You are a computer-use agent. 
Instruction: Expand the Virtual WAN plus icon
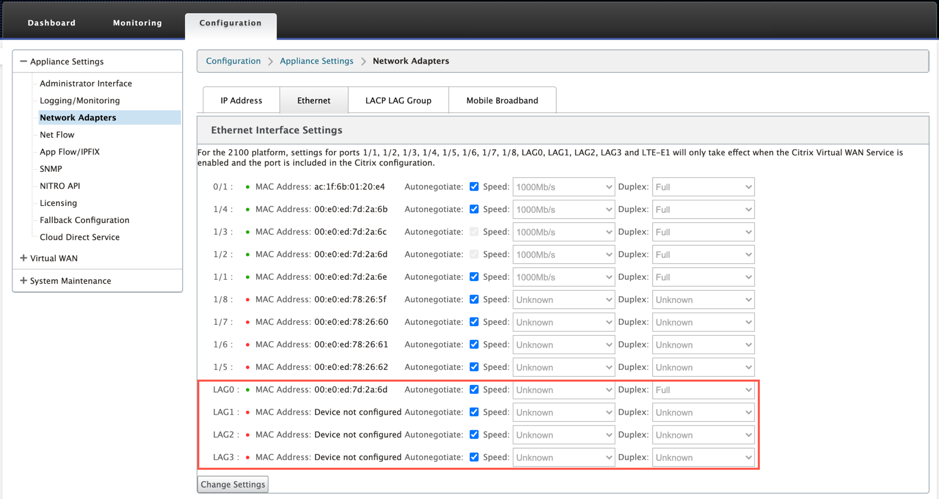click(23, 258)
